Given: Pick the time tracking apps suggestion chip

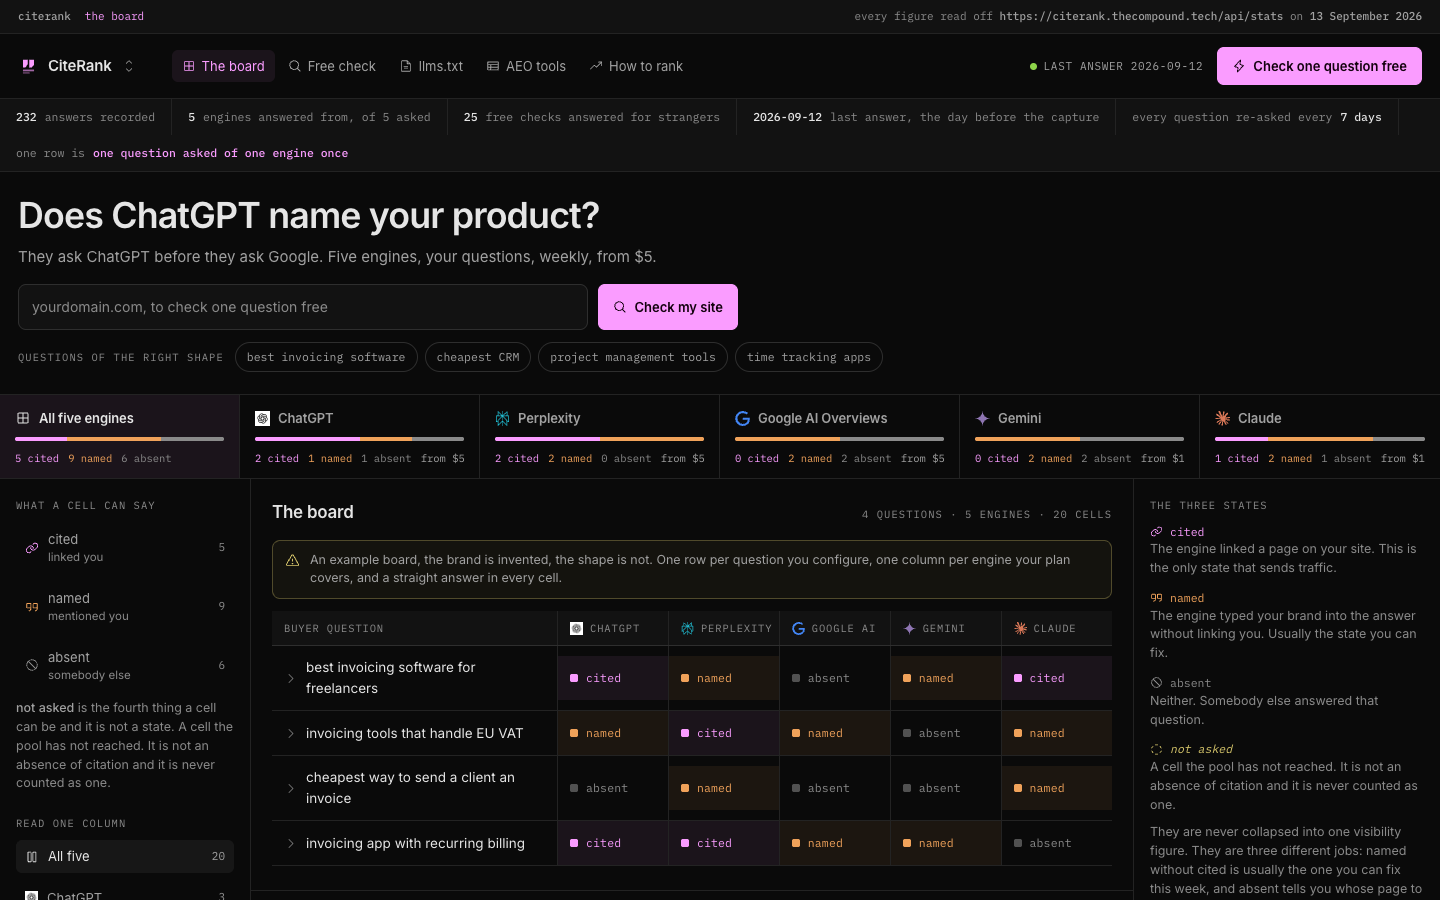Looking at the screenshot, I should tap(809, 357).
